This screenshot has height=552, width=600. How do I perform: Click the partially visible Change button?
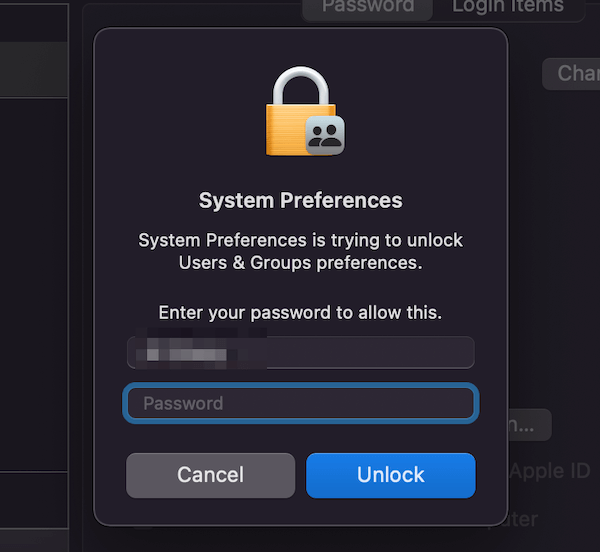tap(573, 74)
